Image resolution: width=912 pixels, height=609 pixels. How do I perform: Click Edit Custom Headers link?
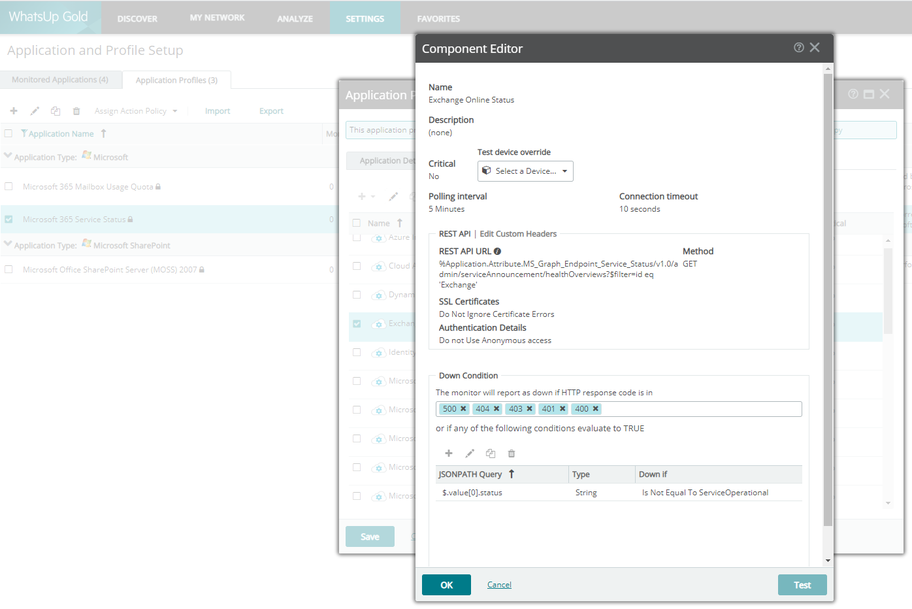click(x=518, y=234)
